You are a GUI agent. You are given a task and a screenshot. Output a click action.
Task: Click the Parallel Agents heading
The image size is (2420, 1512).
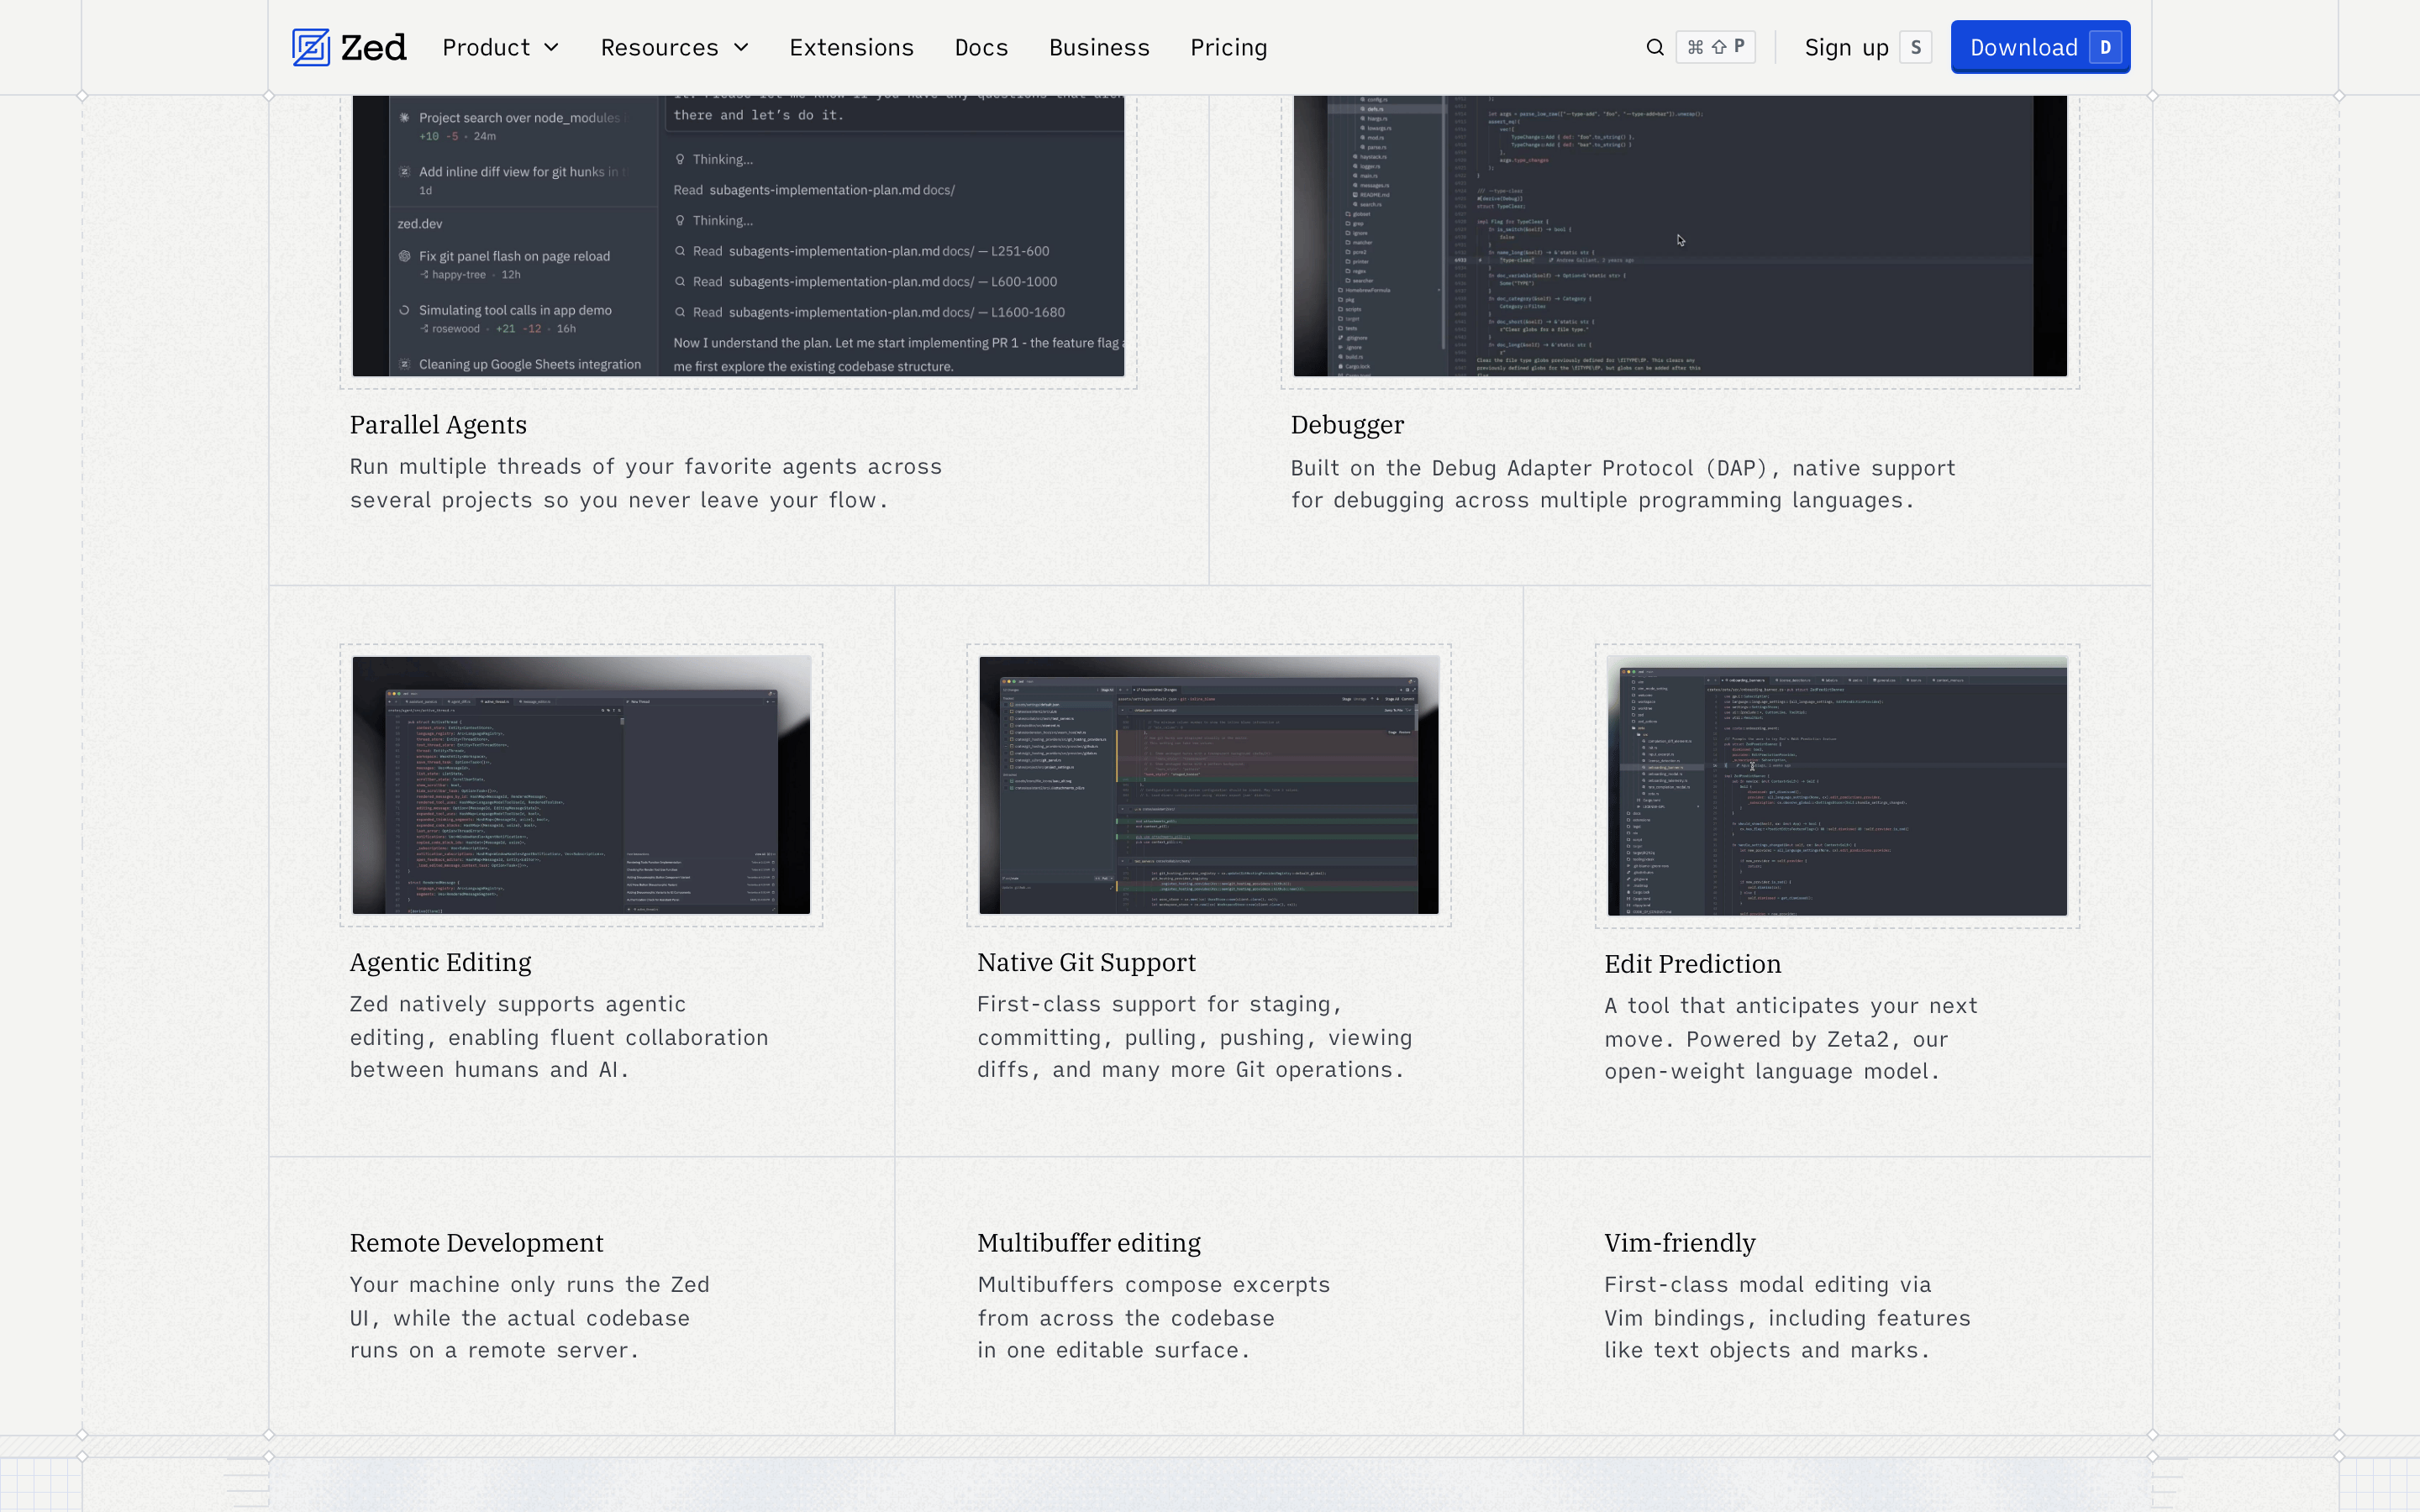tap(438, 425)
